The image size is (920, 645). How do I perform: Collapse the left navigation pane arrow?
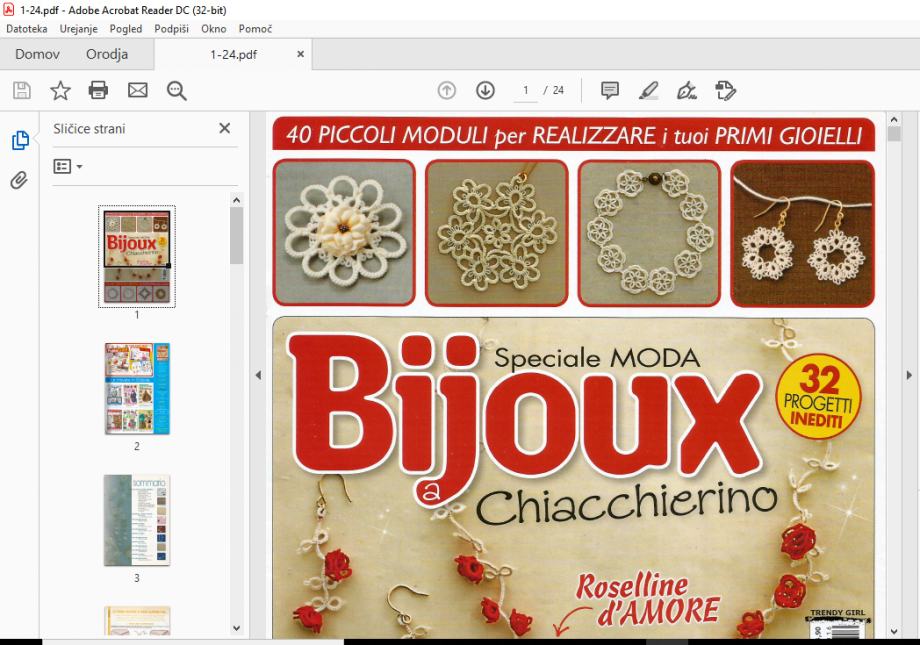(x=258, y=375)
